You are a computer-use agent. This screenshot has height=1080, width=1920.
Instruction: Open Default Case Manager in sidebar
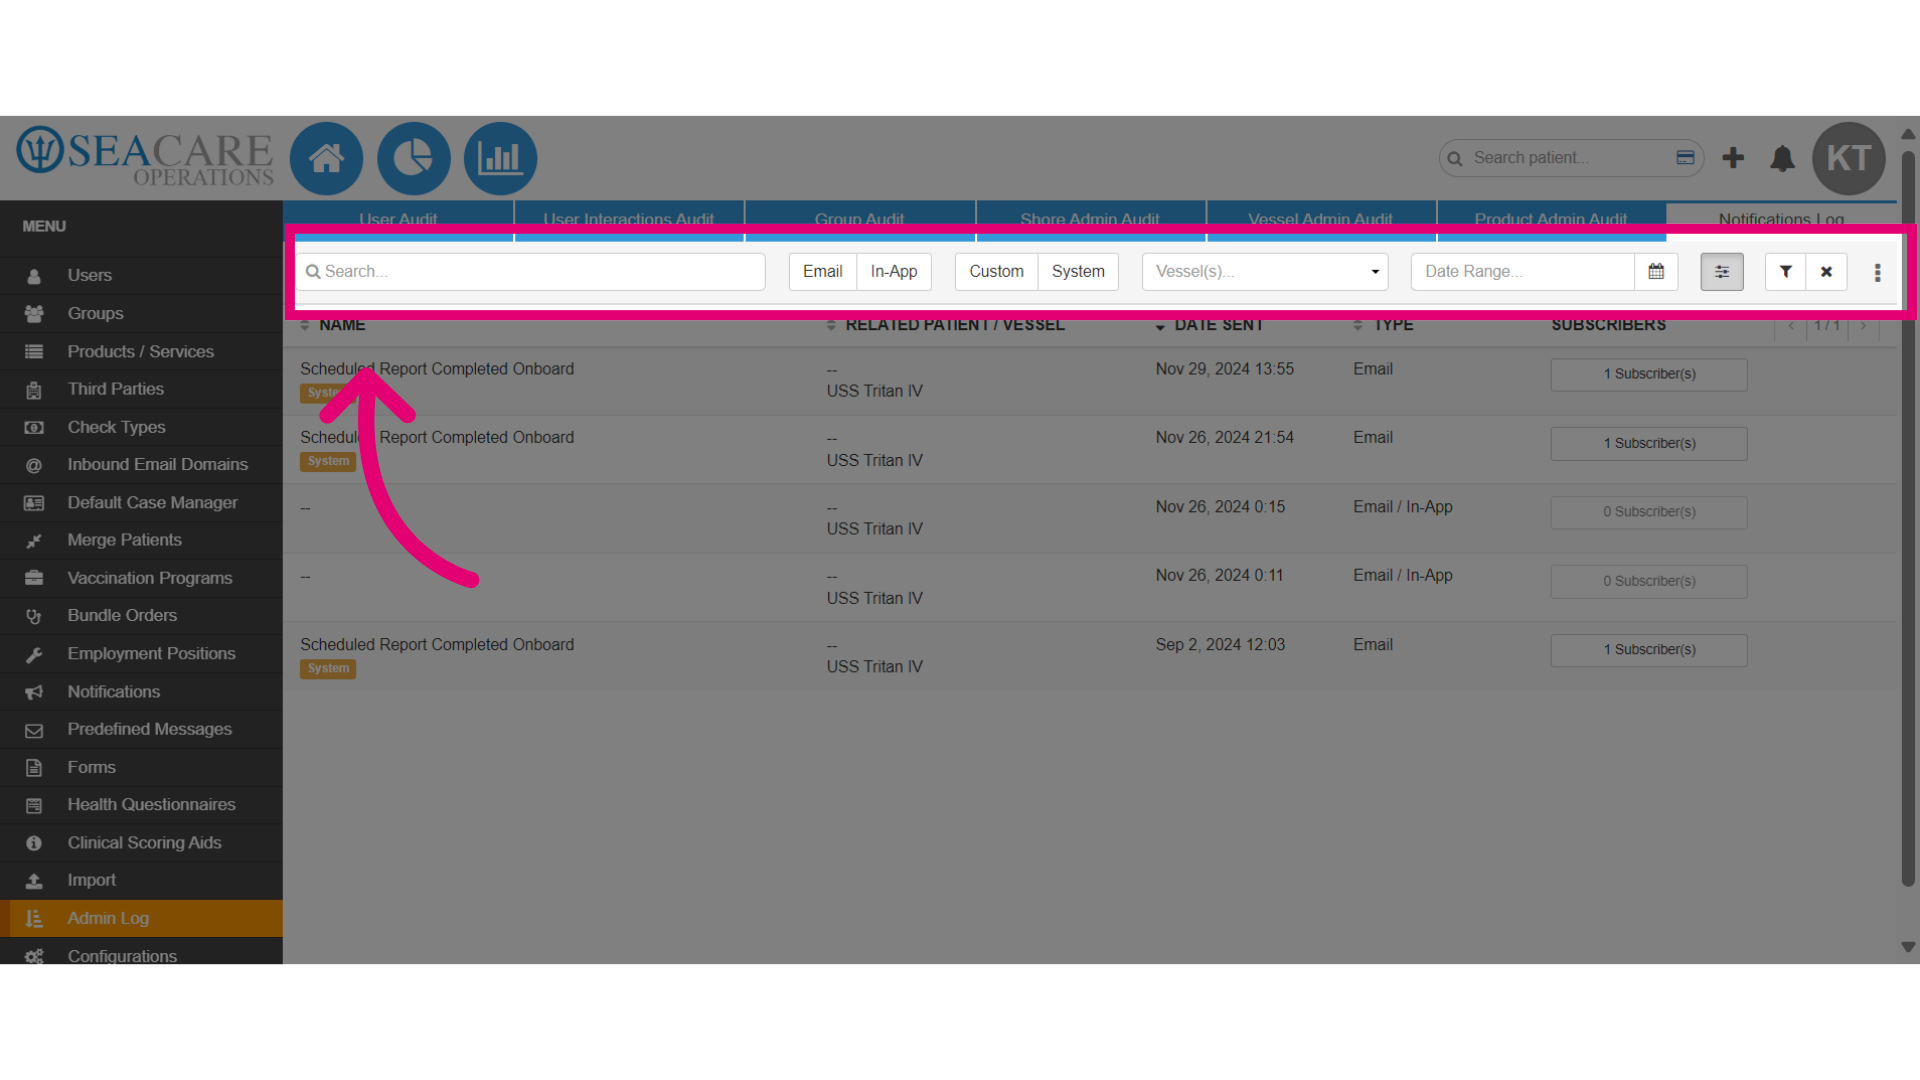pos(141,502)
